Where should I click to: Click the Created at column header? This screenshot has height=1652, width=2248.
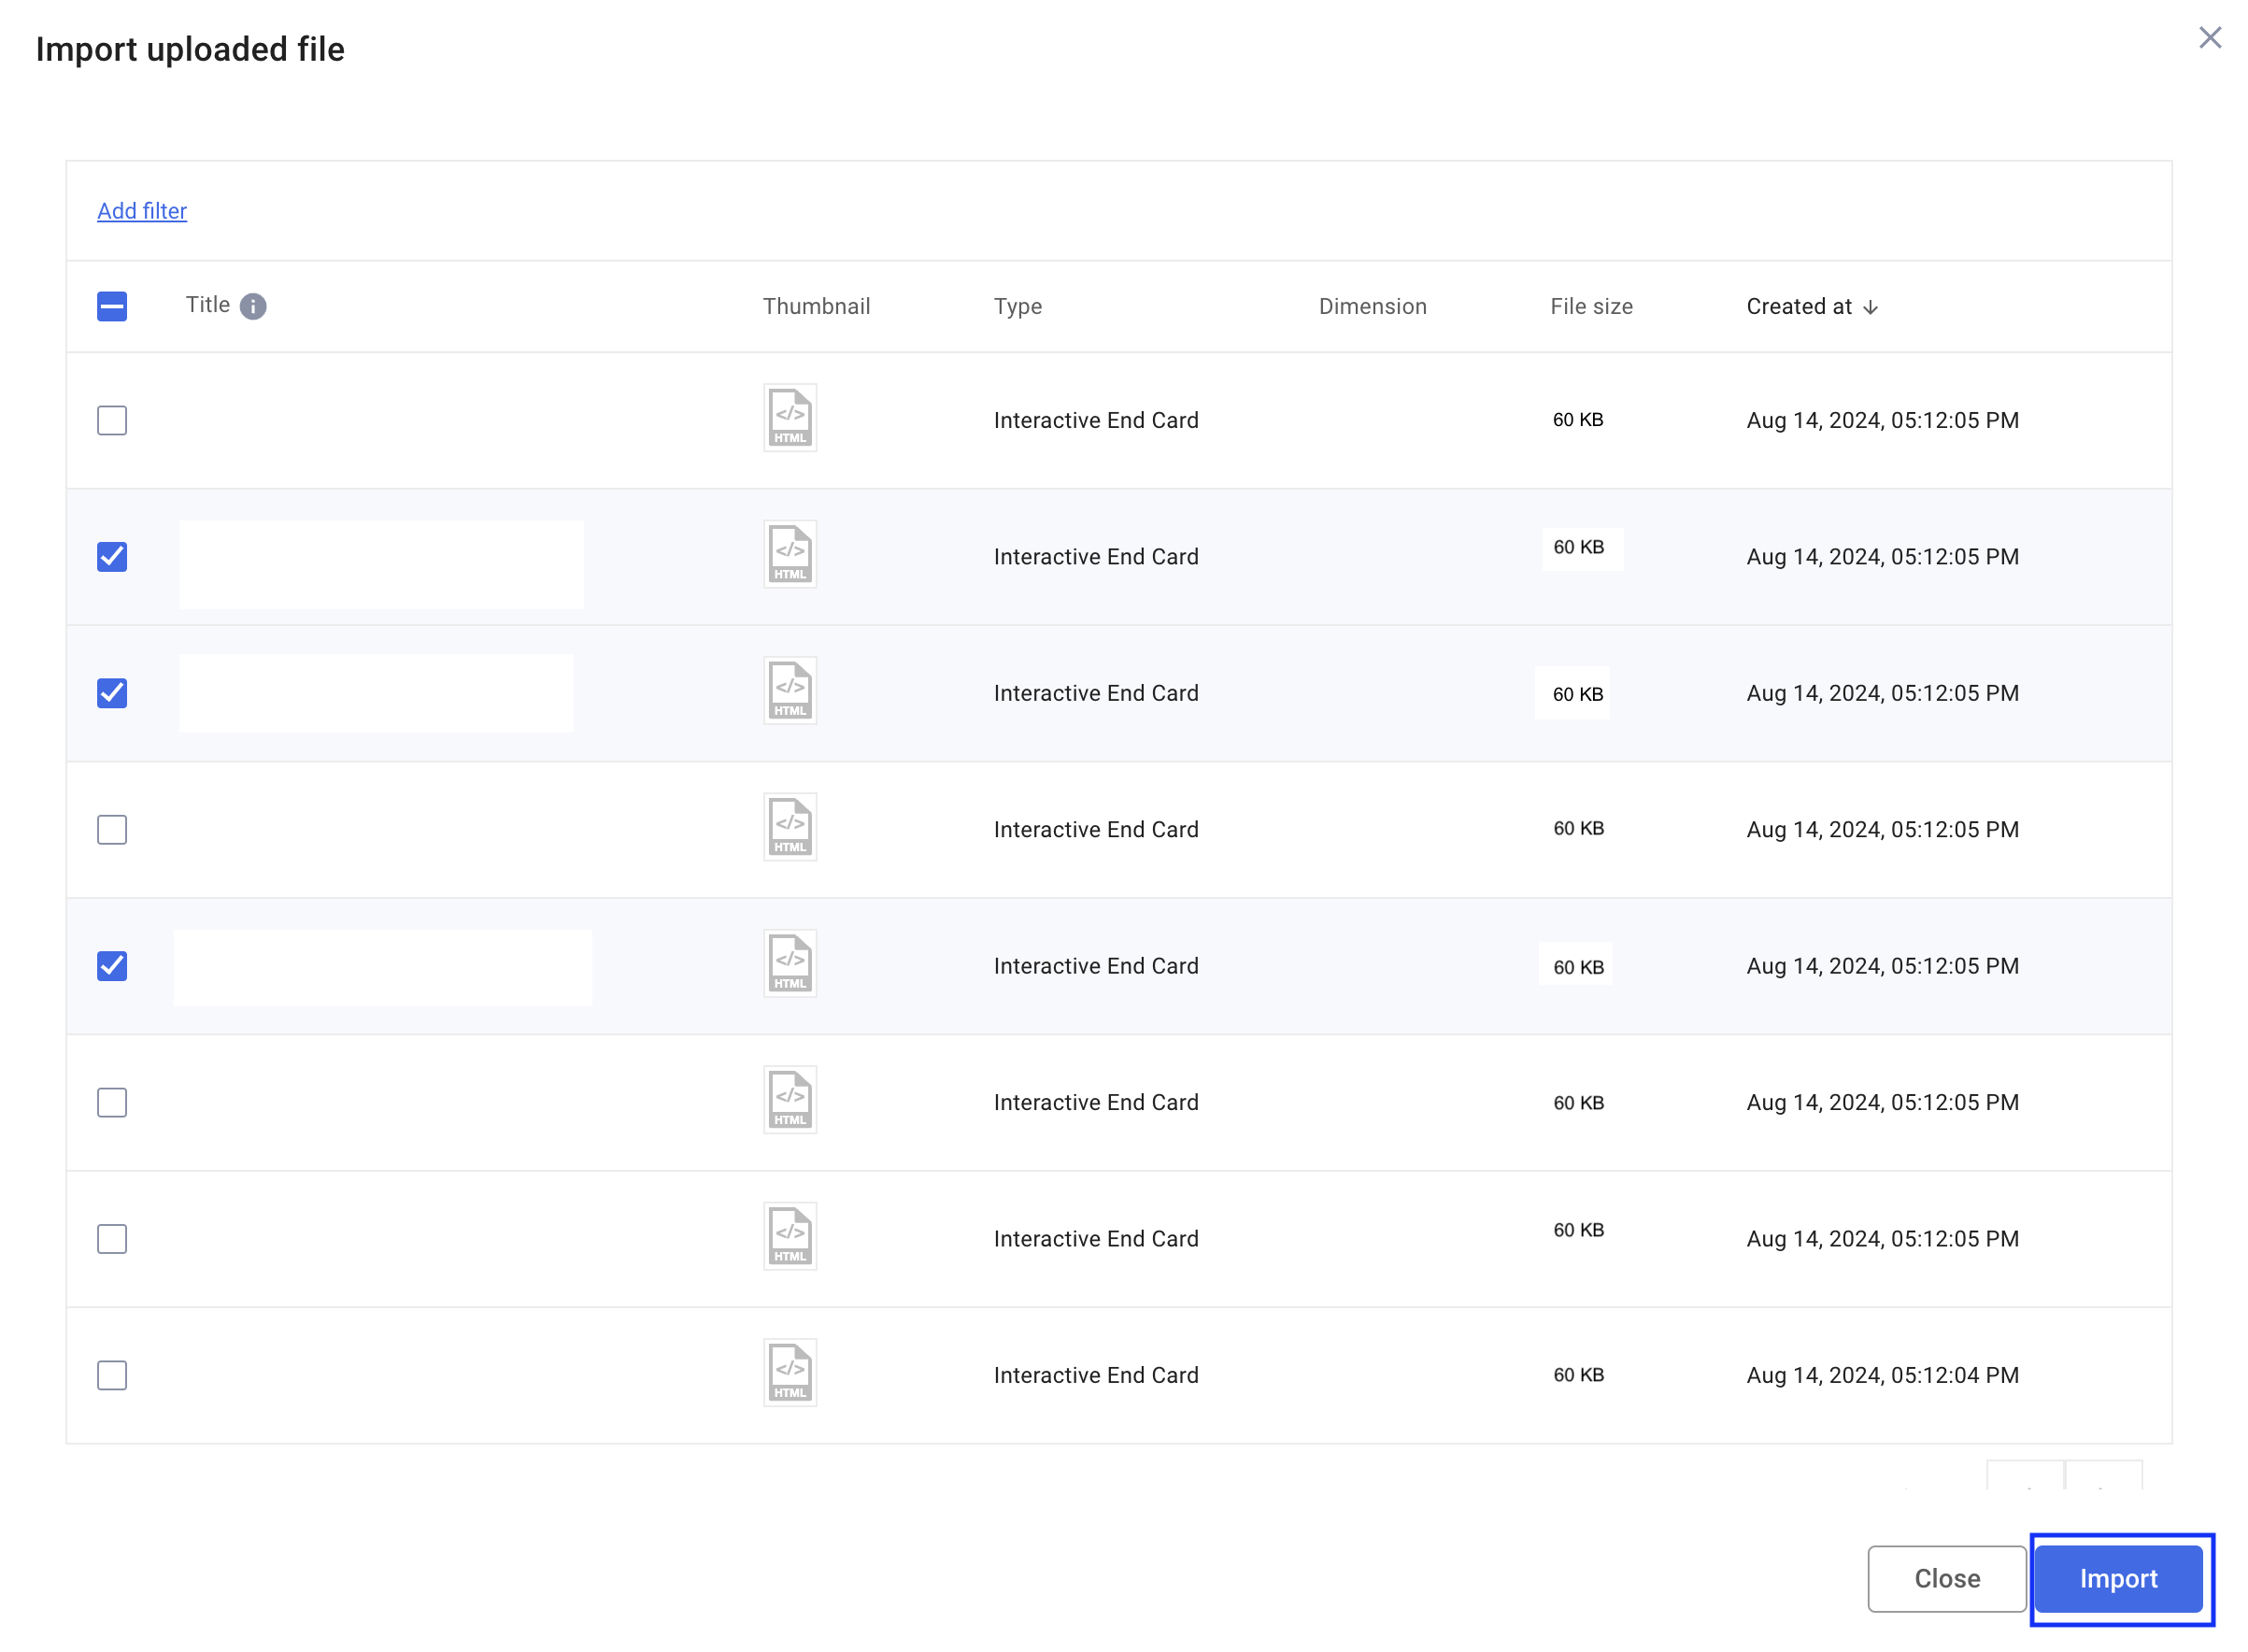[1797, 306]
